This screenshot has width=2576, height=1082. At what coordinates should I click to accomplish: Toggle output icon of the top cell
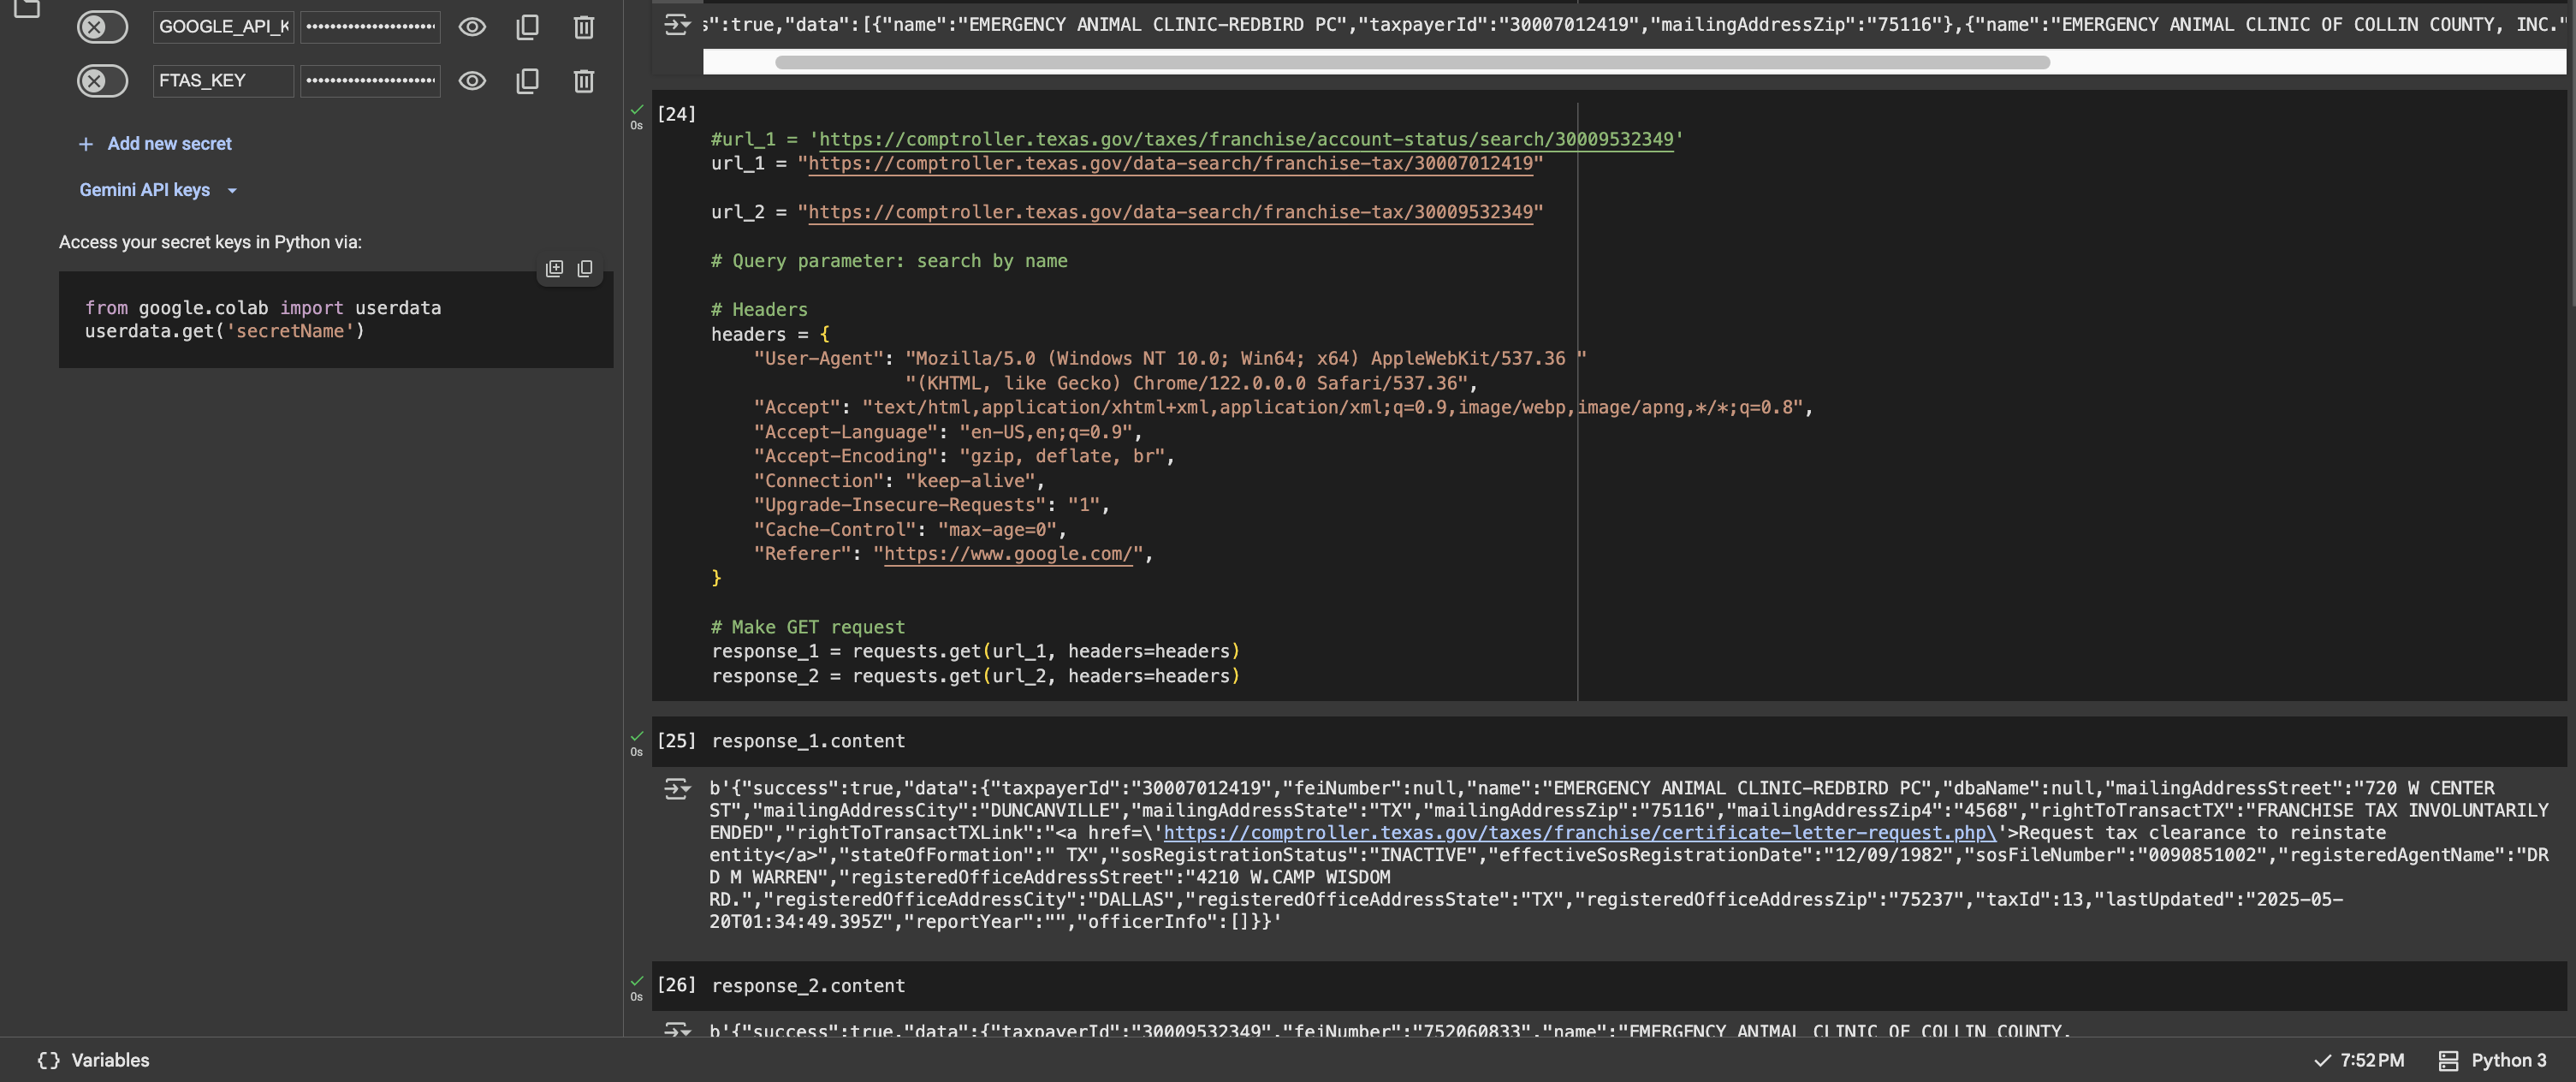pyautogui.click(x=677, y=25)
